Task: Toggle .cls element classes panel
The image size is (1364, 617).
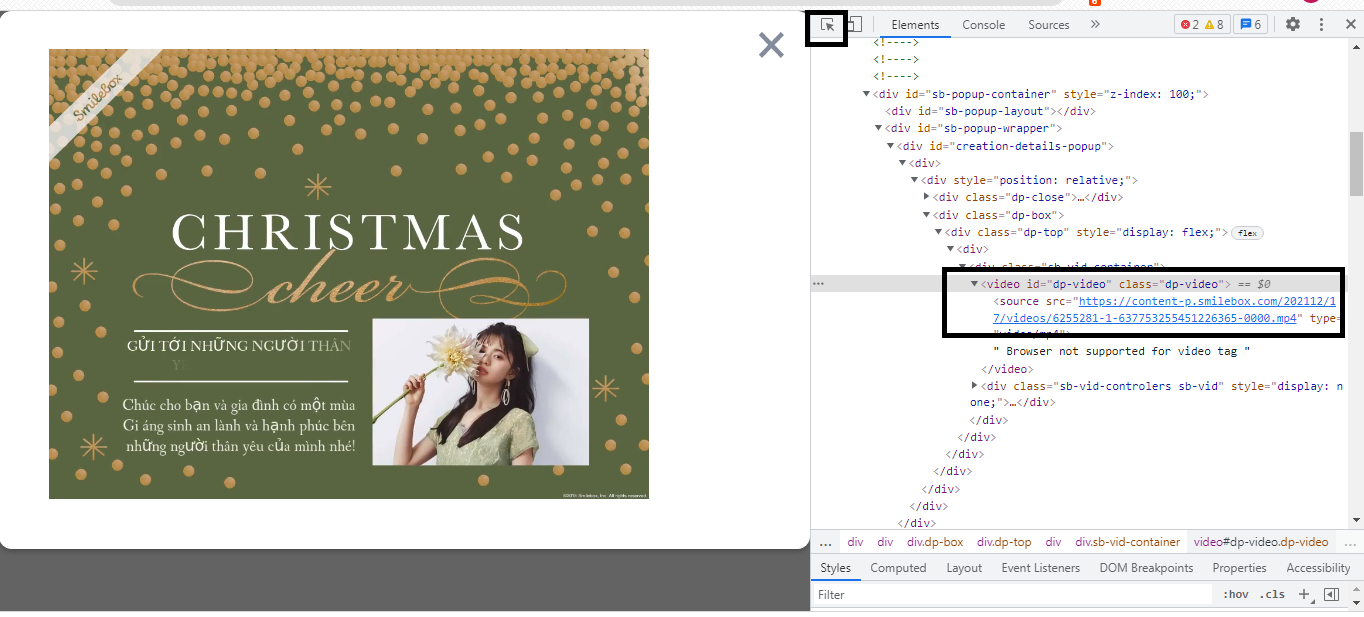Action: pyautogui.click(x=1272, y=594)
